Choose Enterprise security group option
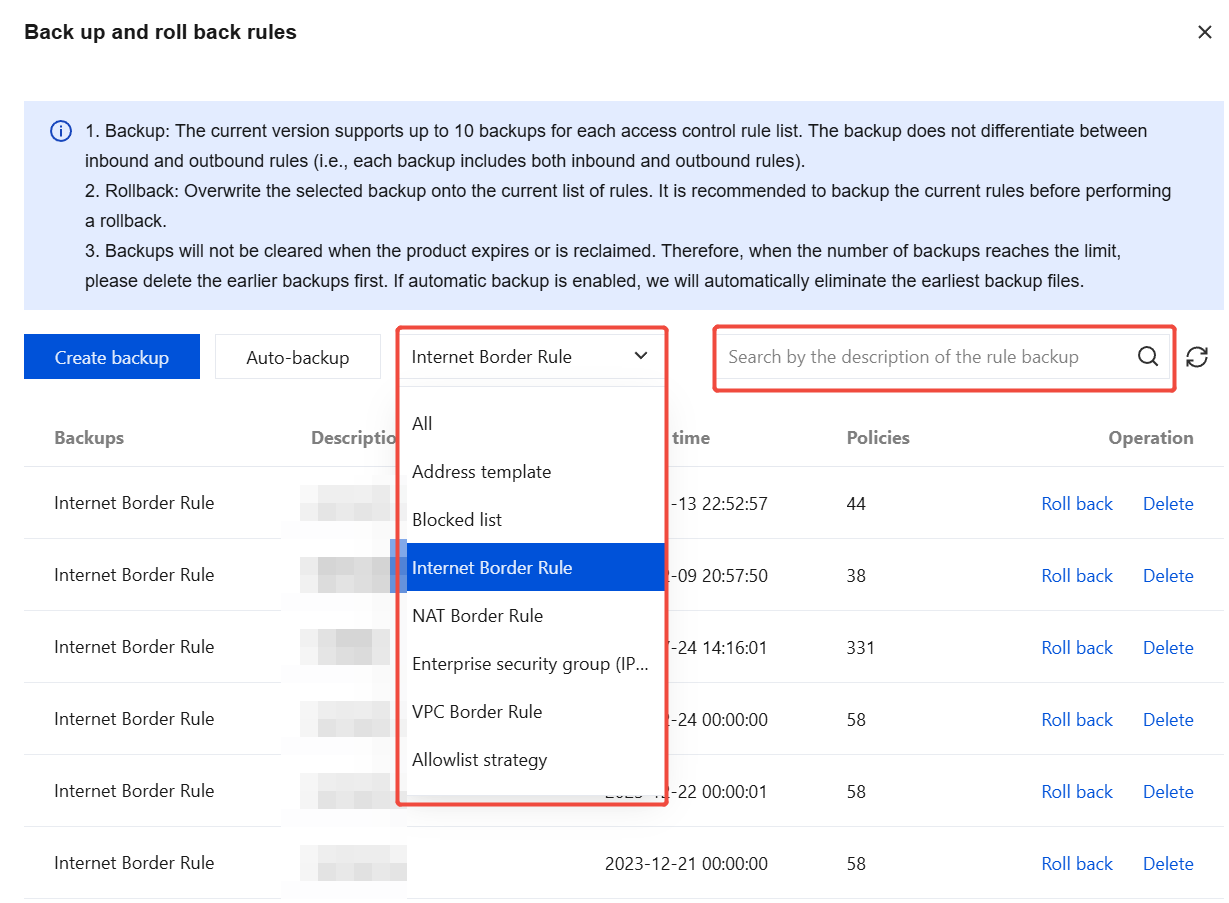This screenshot has width=1229, height=903. point(530,664)
